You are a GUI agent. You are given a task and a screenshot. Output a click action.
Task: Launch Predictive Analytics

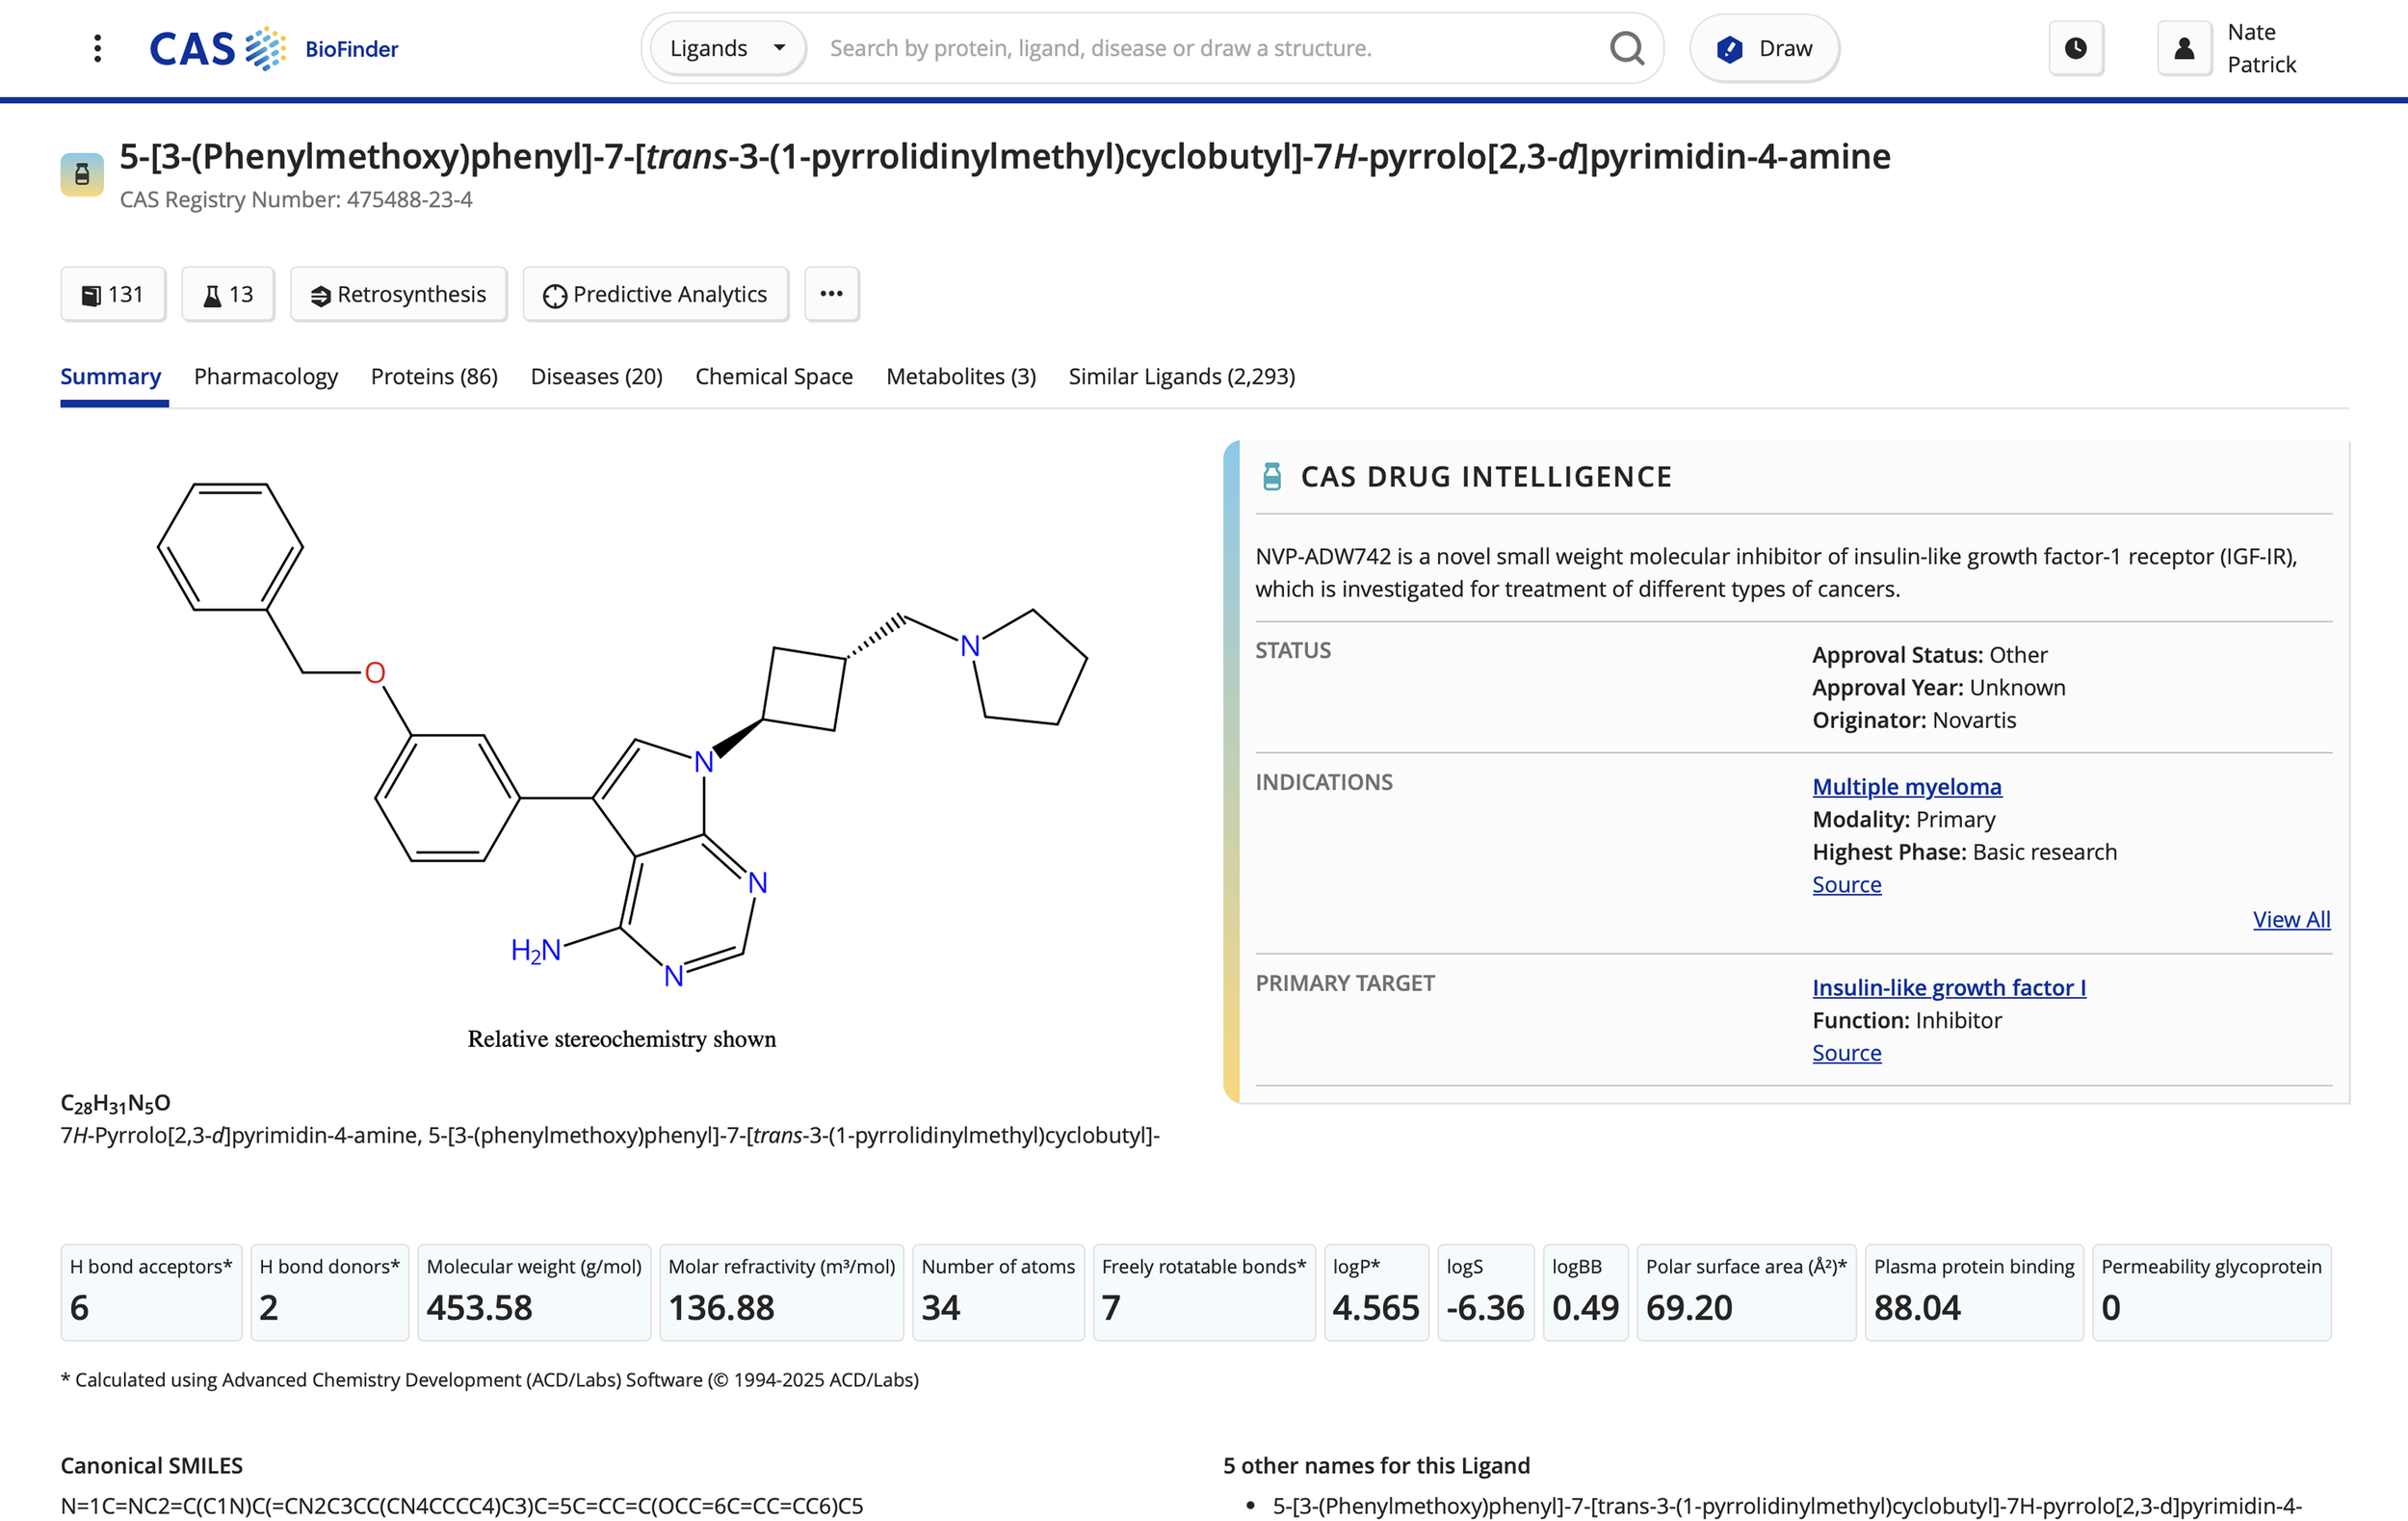click(x=655, y=294)
